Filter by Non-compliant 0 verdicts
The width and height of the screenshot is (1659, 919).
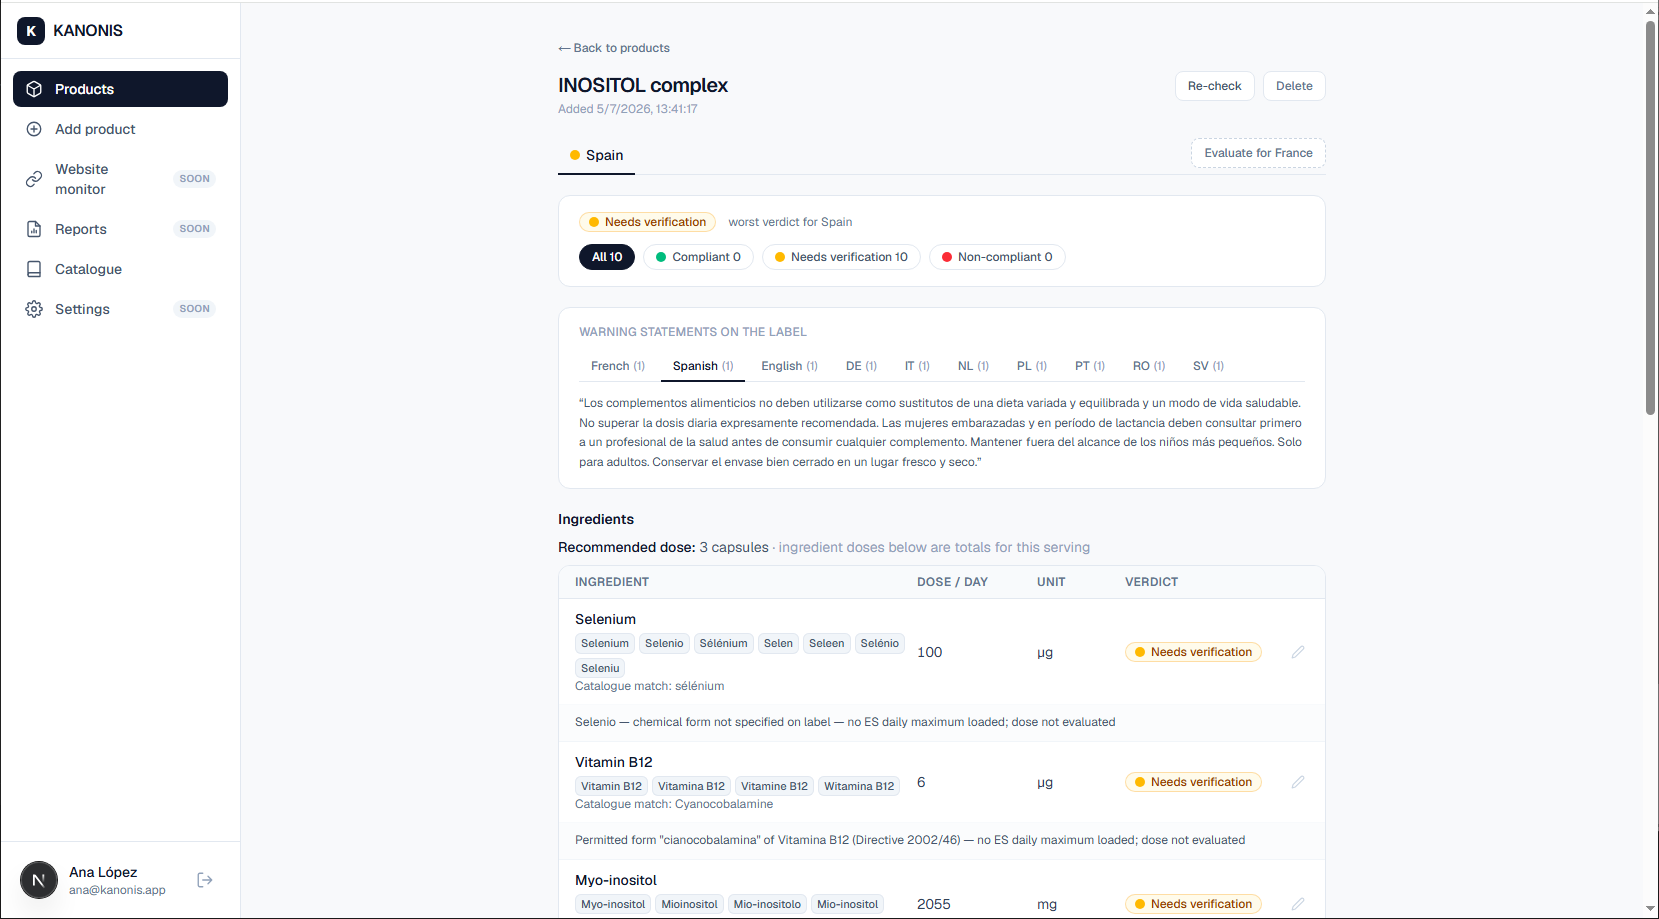tap(997, 257)
